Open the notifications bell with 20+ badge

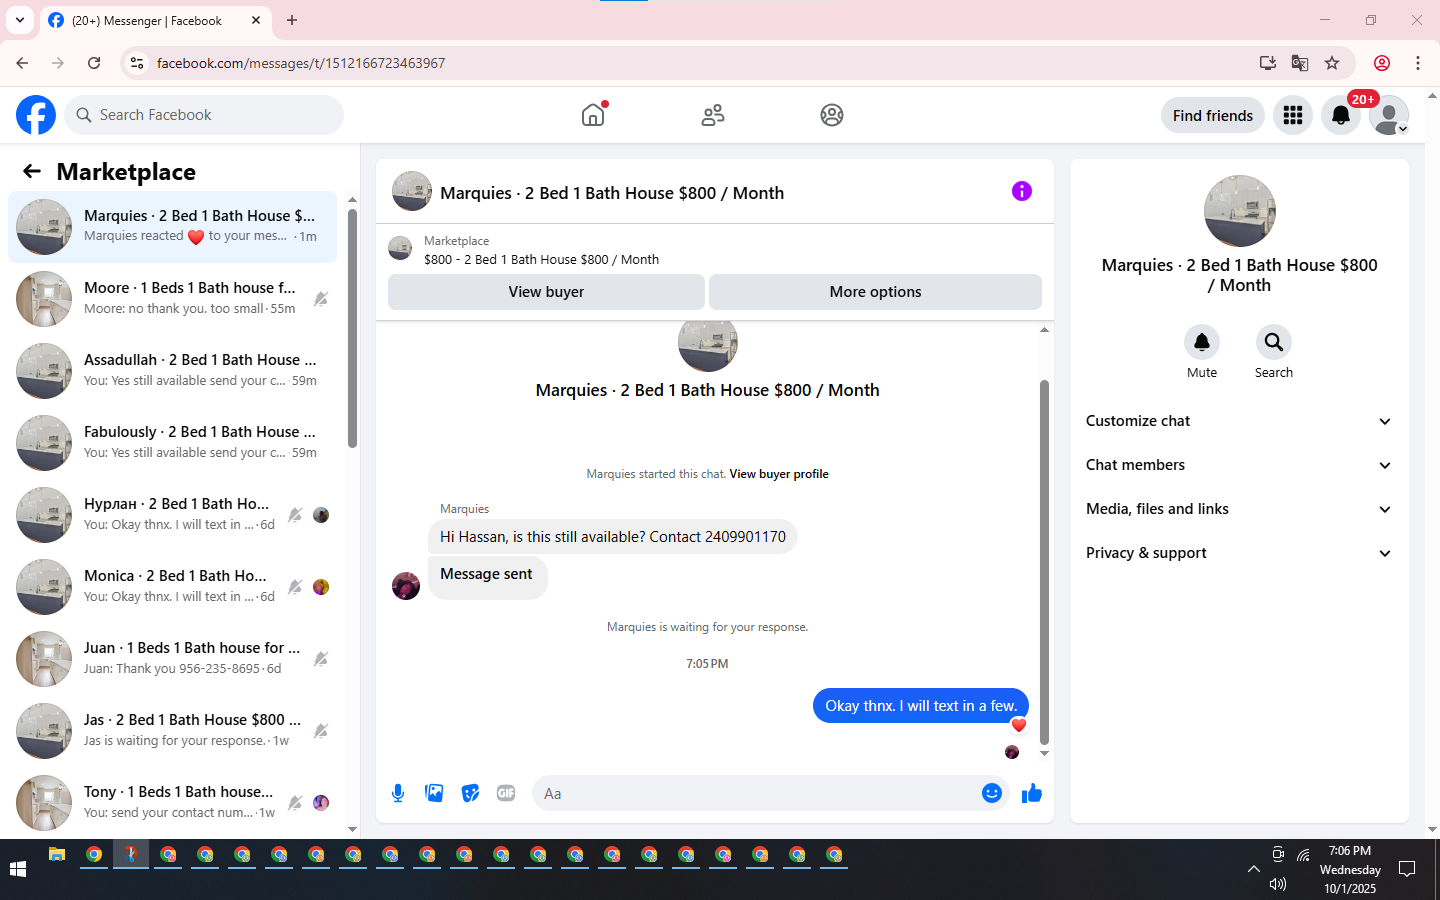pyautogui.click(x=1341, y=115)
